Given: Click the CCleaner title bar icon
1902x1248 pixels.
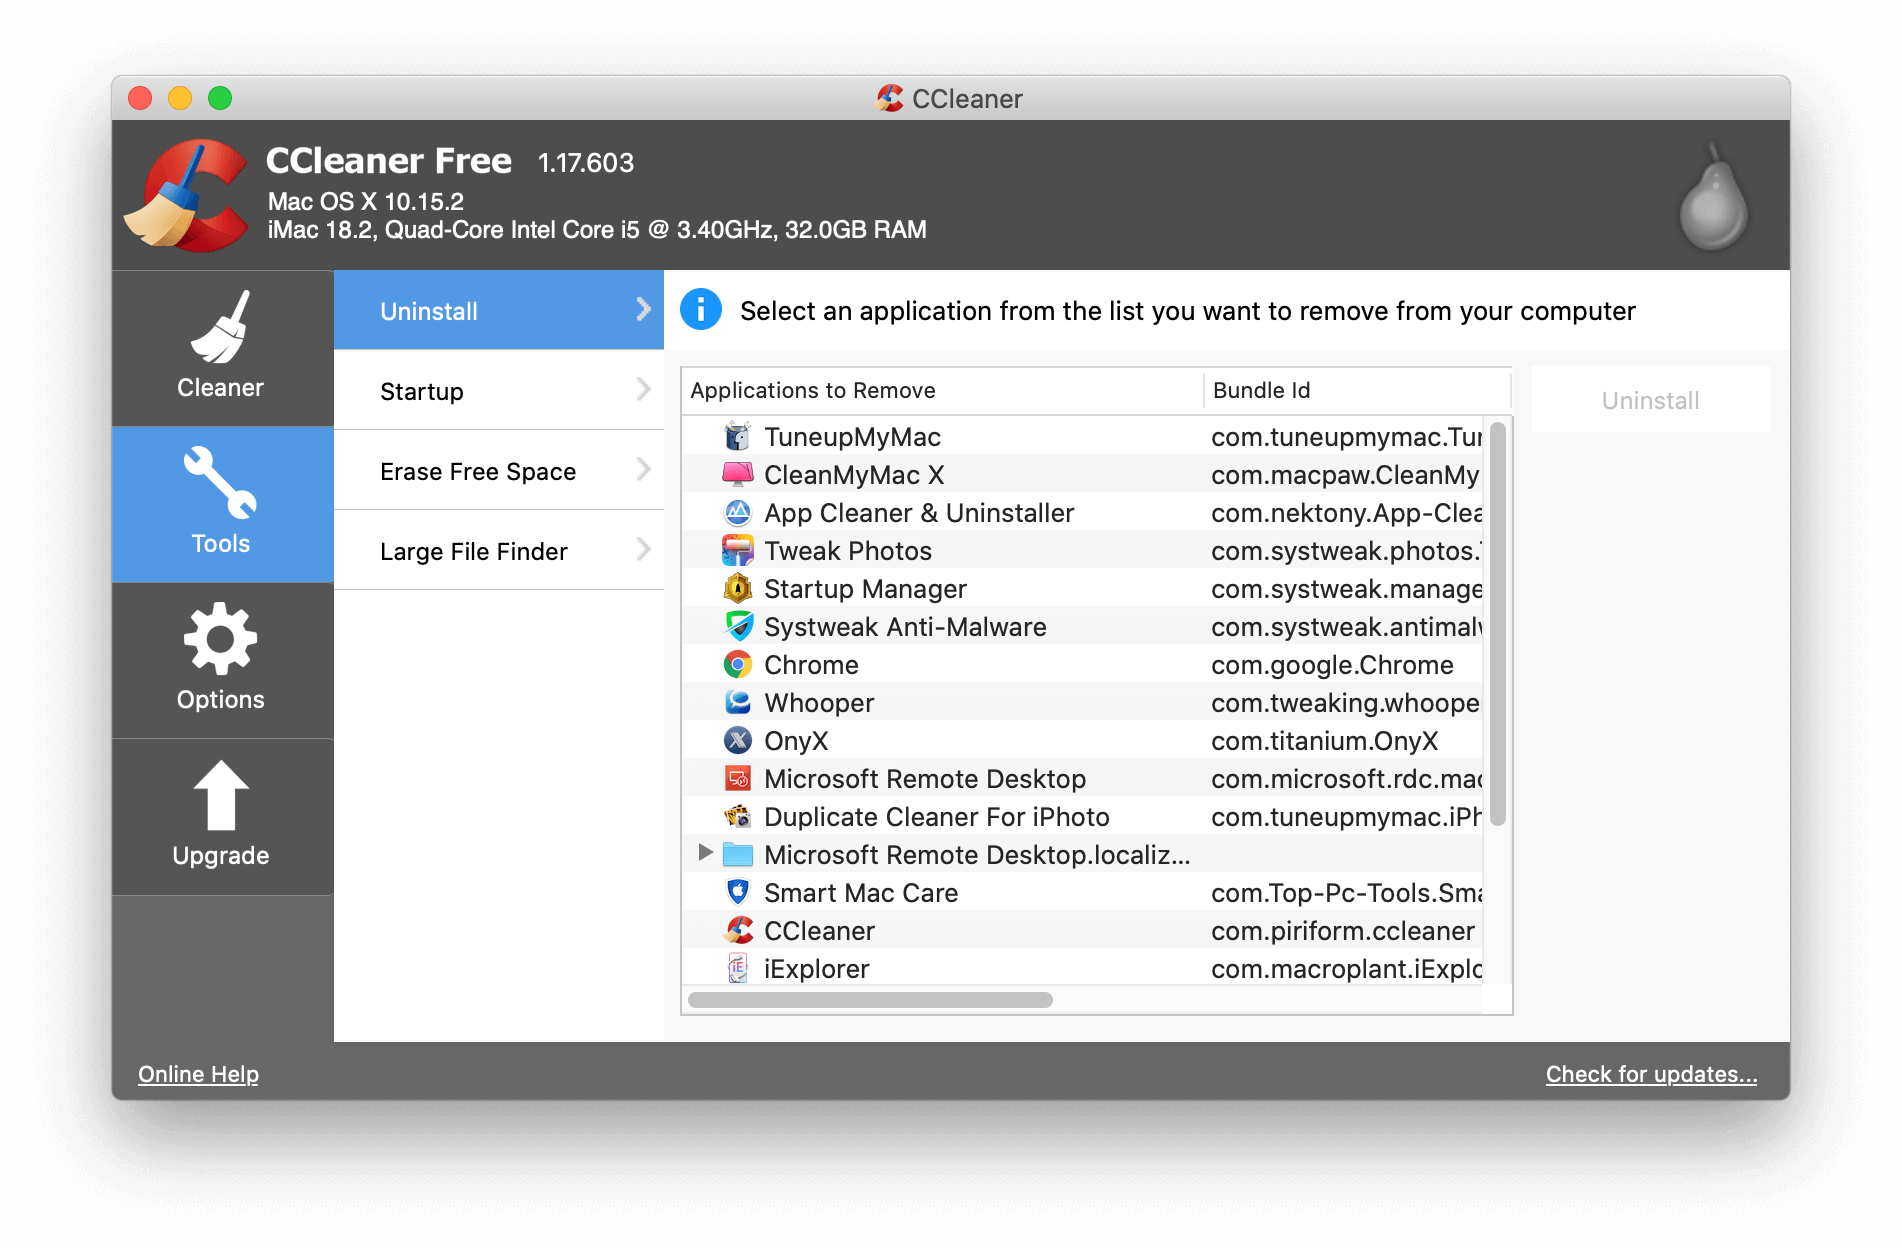Looking at the screenshot, I should pos(889,98).
